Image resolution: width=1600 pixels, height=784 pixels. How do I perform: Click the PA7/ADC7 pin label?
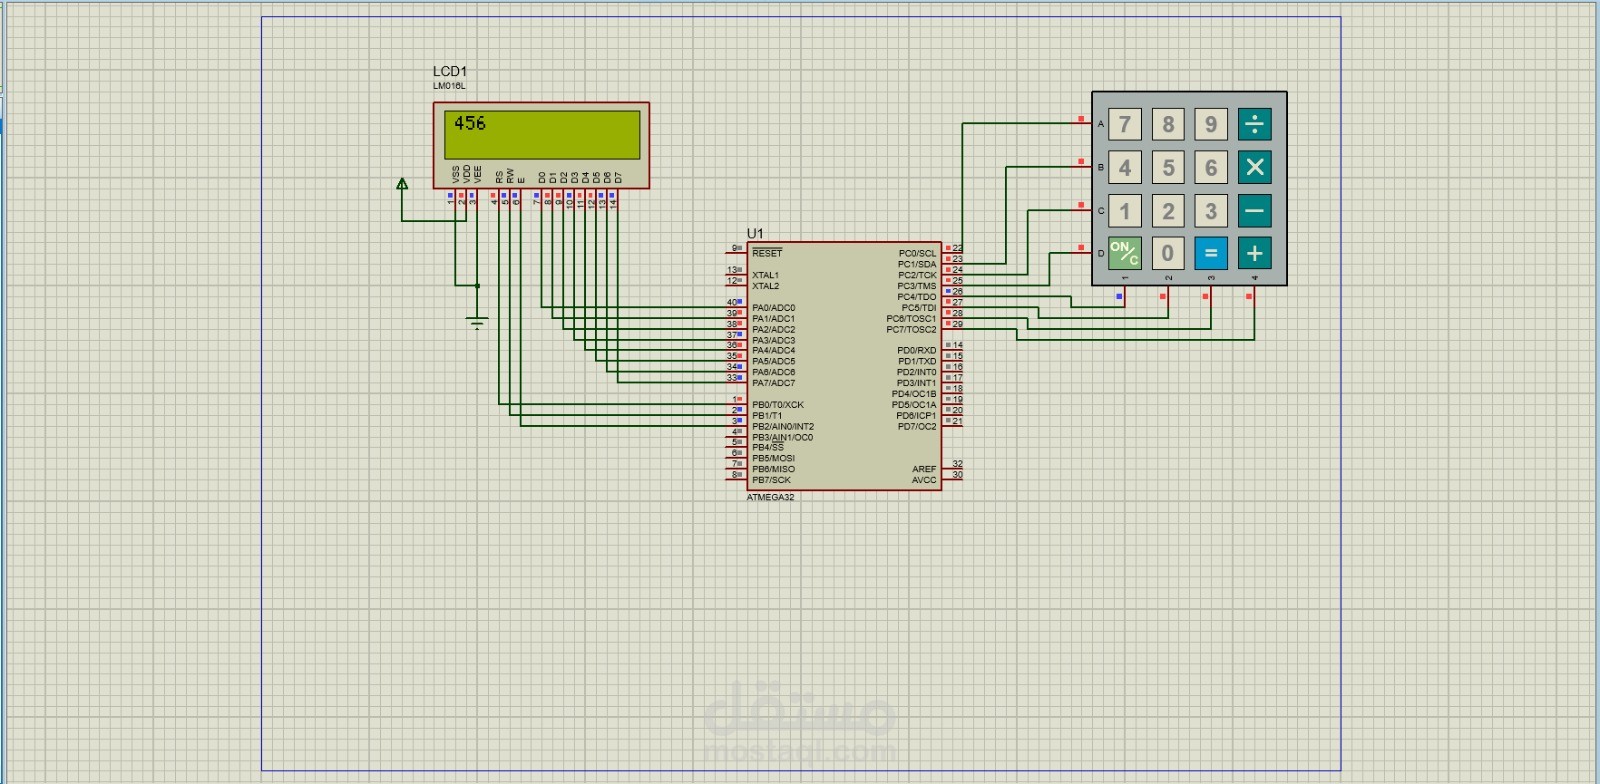(774, 383)
